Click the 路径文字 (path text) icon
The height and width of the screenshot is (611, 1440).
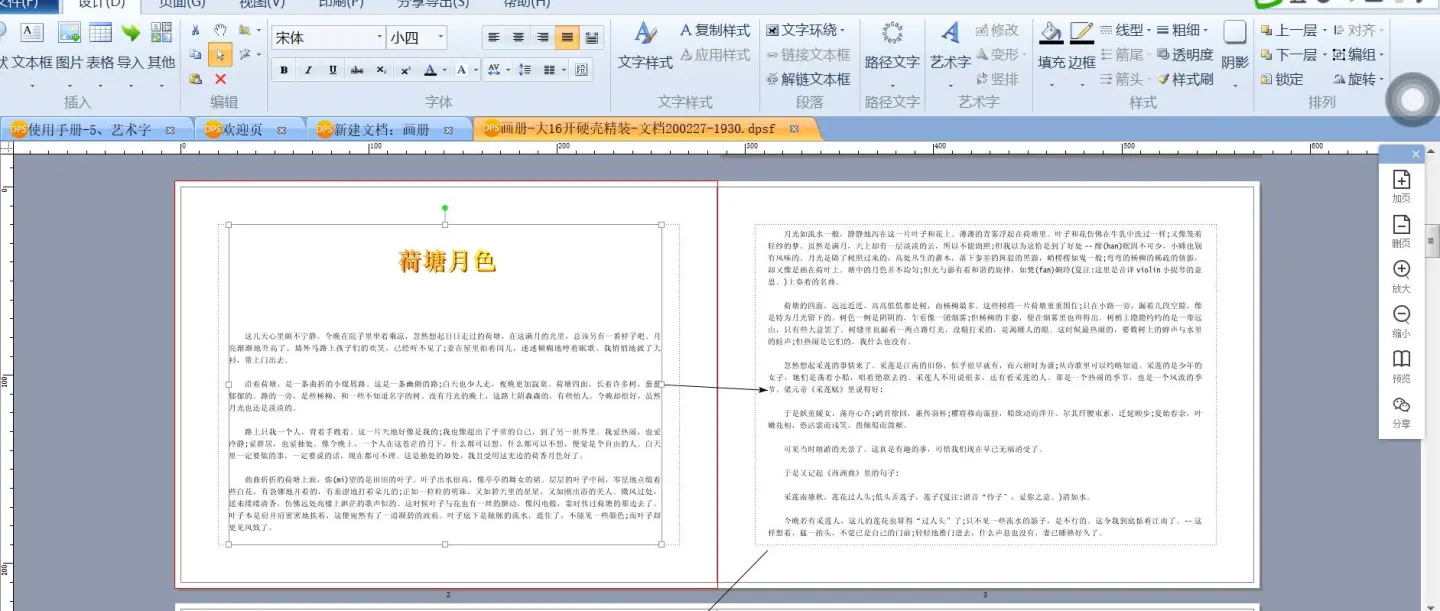tap(891, 45)
